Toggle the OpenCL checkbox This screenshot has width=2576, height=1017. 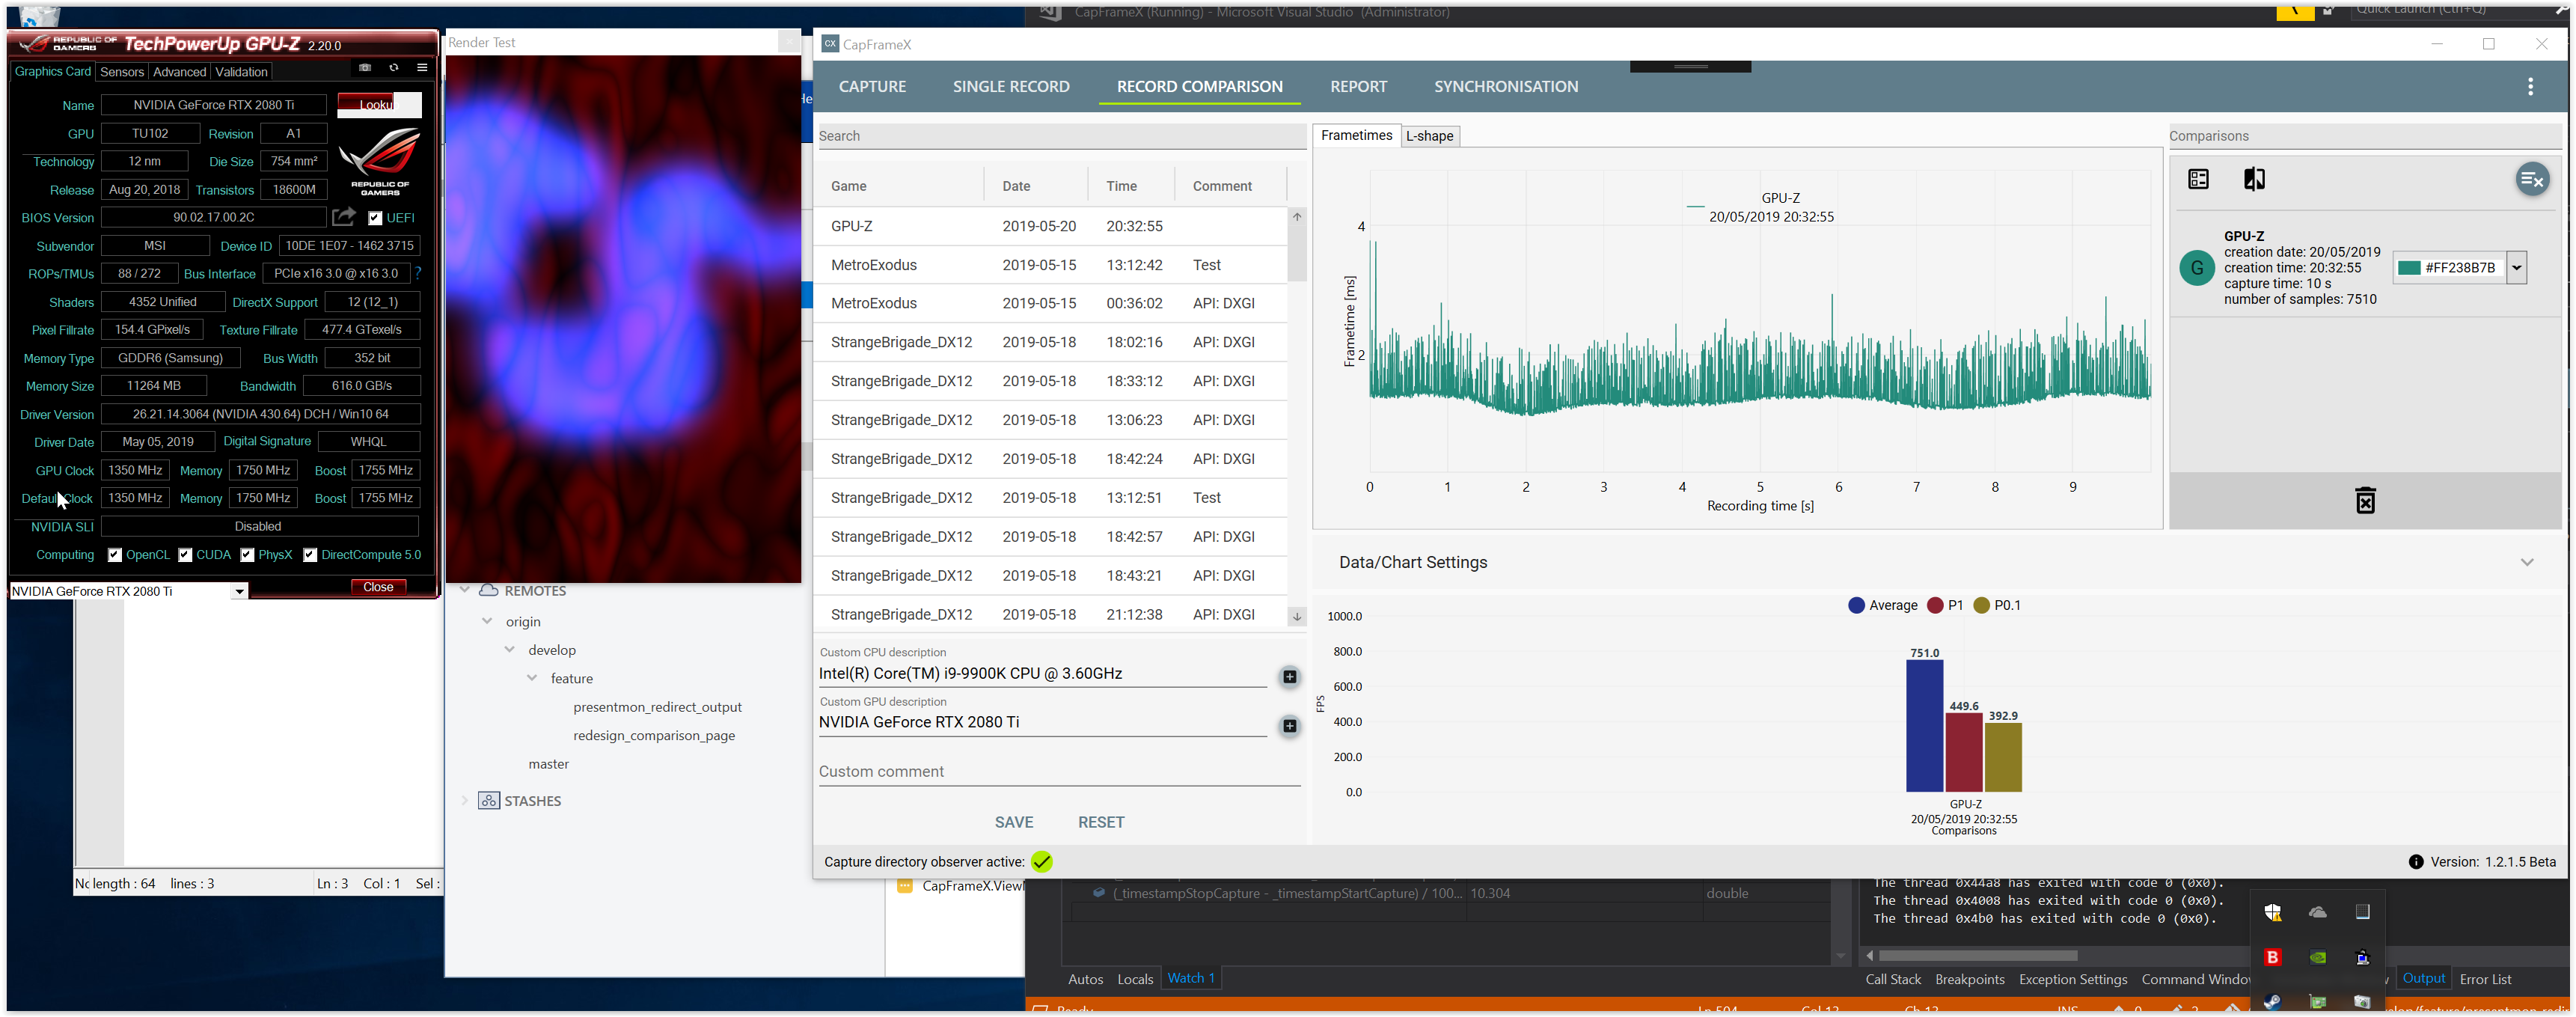[115, 555]
